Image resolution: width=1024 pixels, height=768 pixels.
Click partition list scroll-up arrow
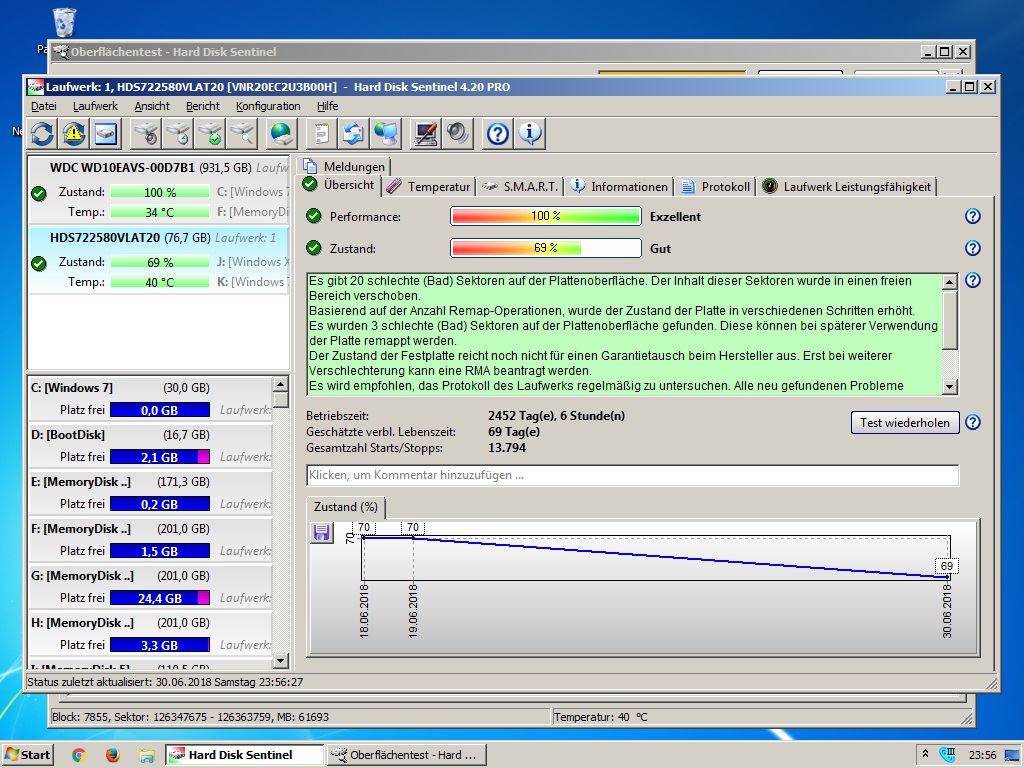[x=281, y=384]
